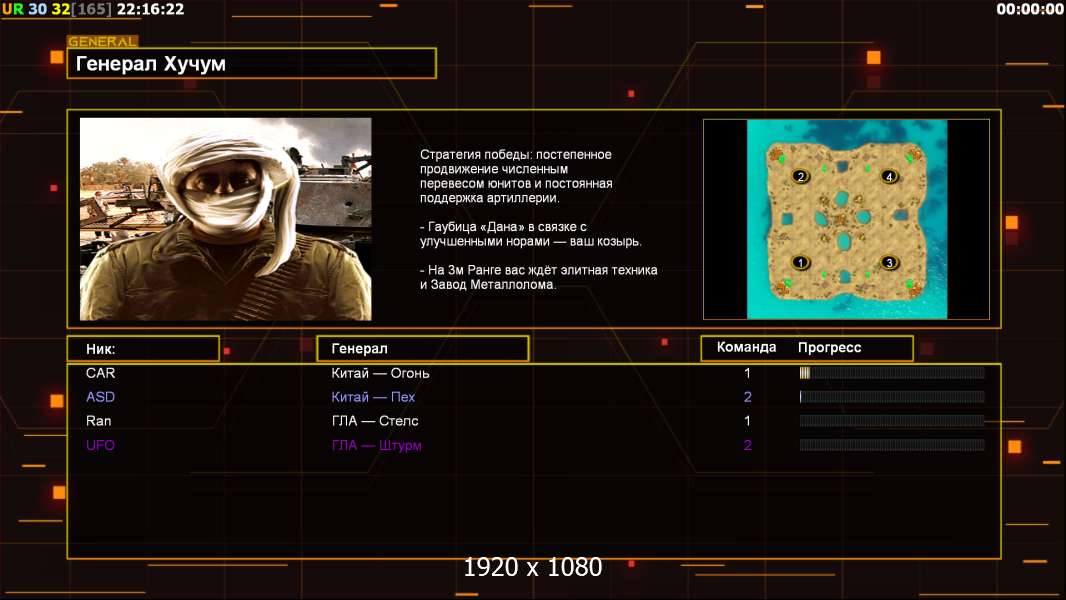Click CAR's loading progress bar
Image resolution: width=1066 pixels, height=600 pixels.
(x=891, y=373)
